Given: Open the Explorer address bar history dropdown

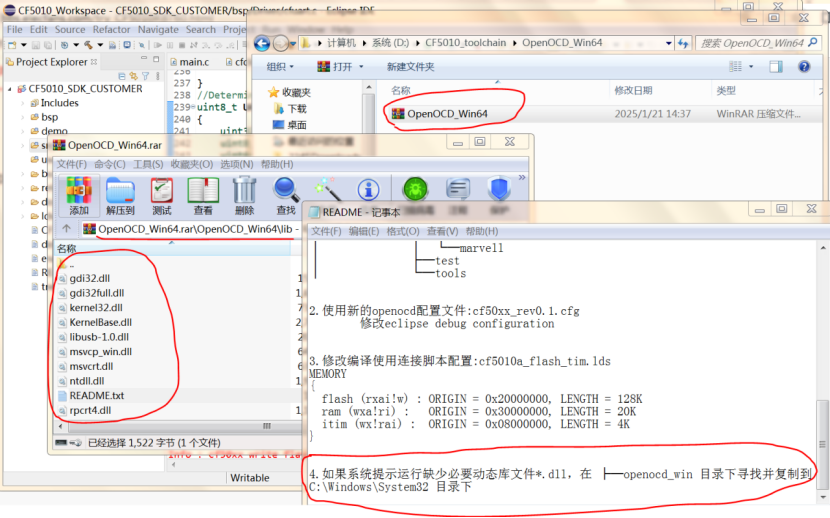Looking at the screenshot, I should (x=669, y=43).
